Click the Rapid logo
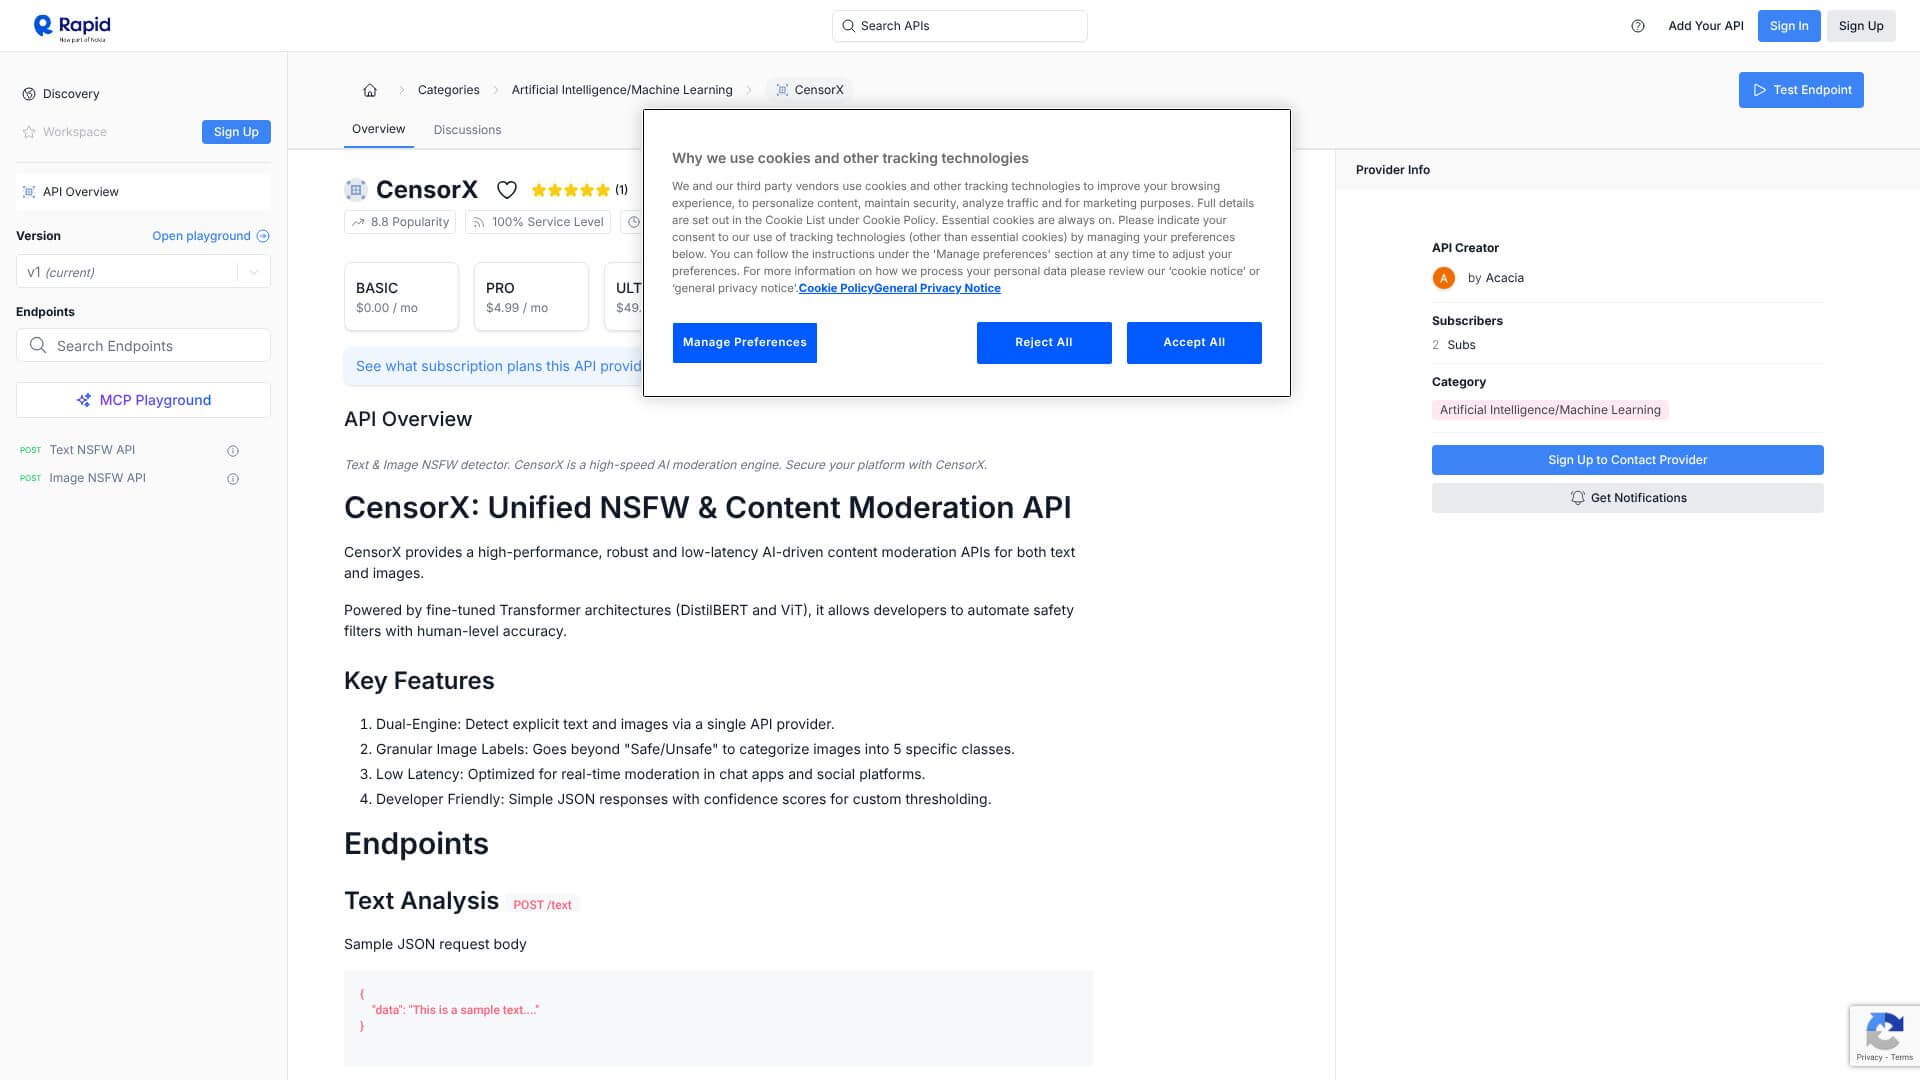This screenshot has width=1920, height=1080. (72, 27)
